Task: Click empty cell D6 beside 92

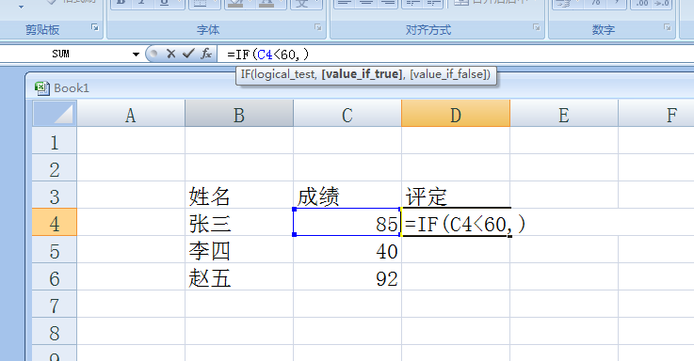Action: [456, 277]
